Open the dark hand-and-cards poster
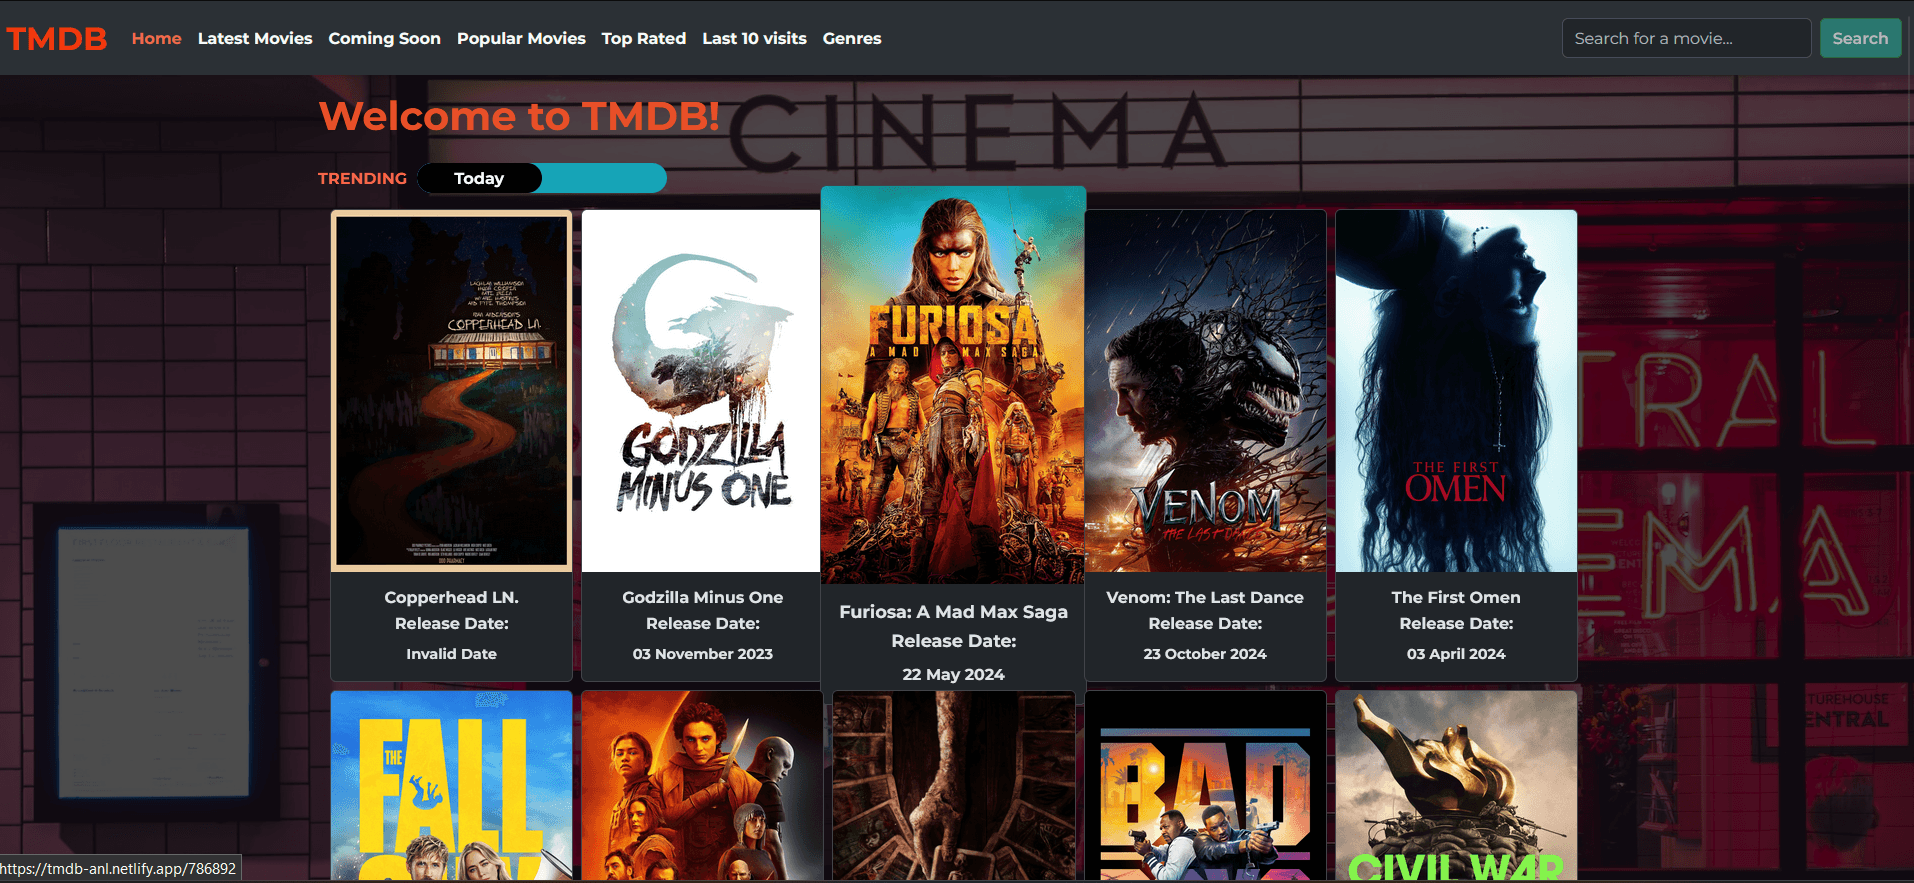Screen dimensions: 1914x883 click(954, 786)
